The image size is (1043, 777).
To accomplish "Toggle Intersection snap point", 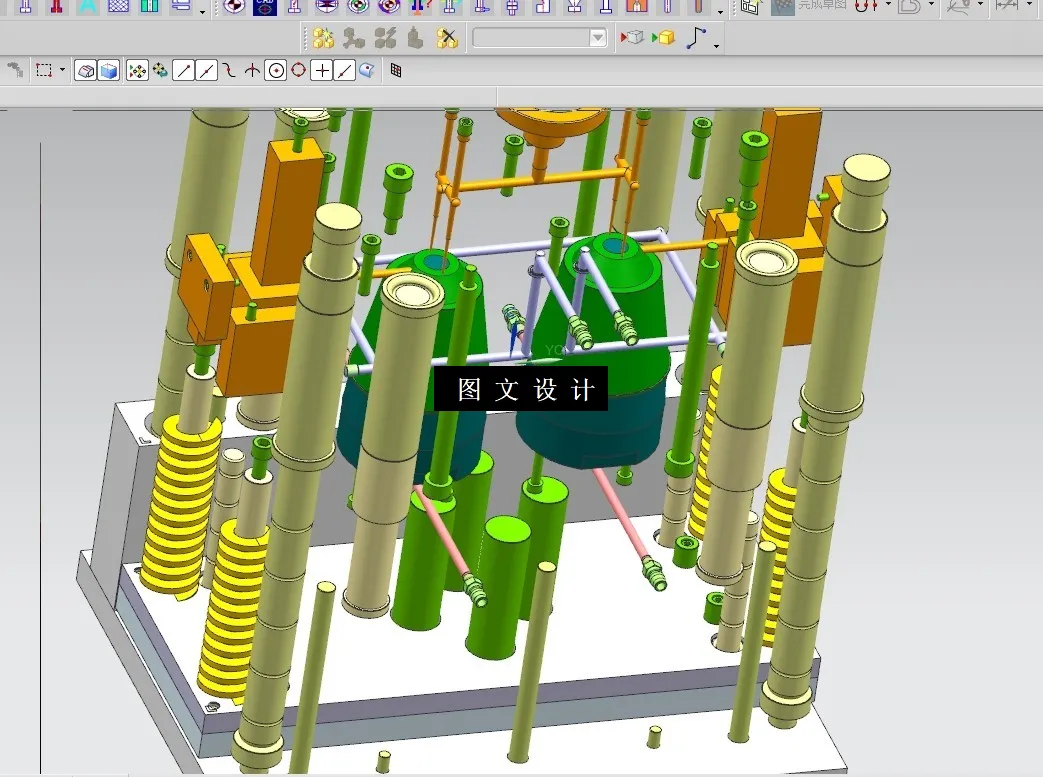I will pyautogui.click(x=252, y=70).
